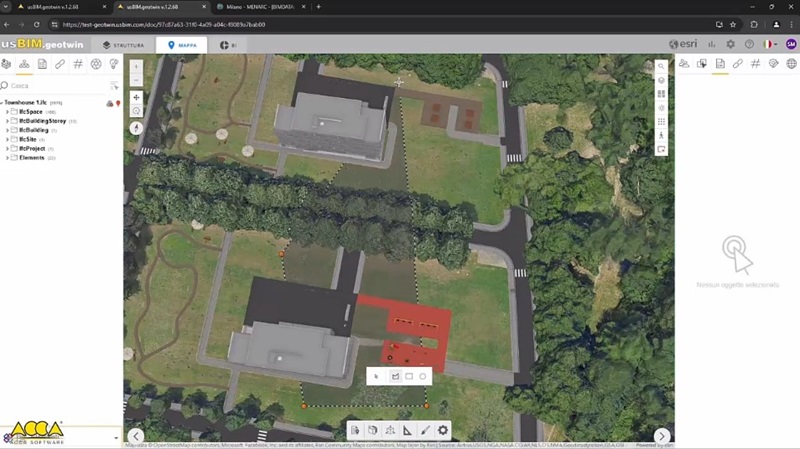Open the Italian flag language dropdown
The height and width of the screenshot is (449, 800).
pyautogui.click(x=770, y=44)
